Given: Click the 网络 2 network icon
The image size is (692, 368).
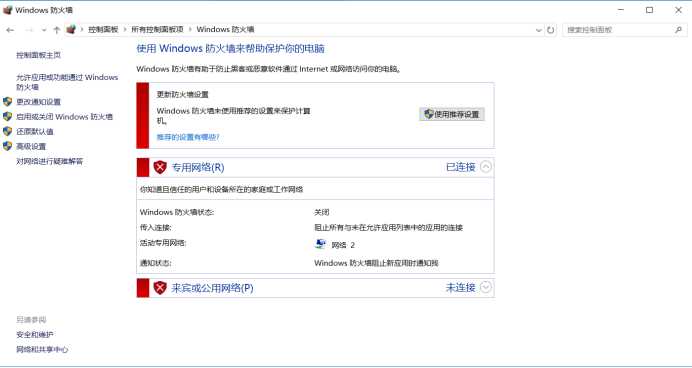Looking at the screenshot, I should (x=320, y=244).
